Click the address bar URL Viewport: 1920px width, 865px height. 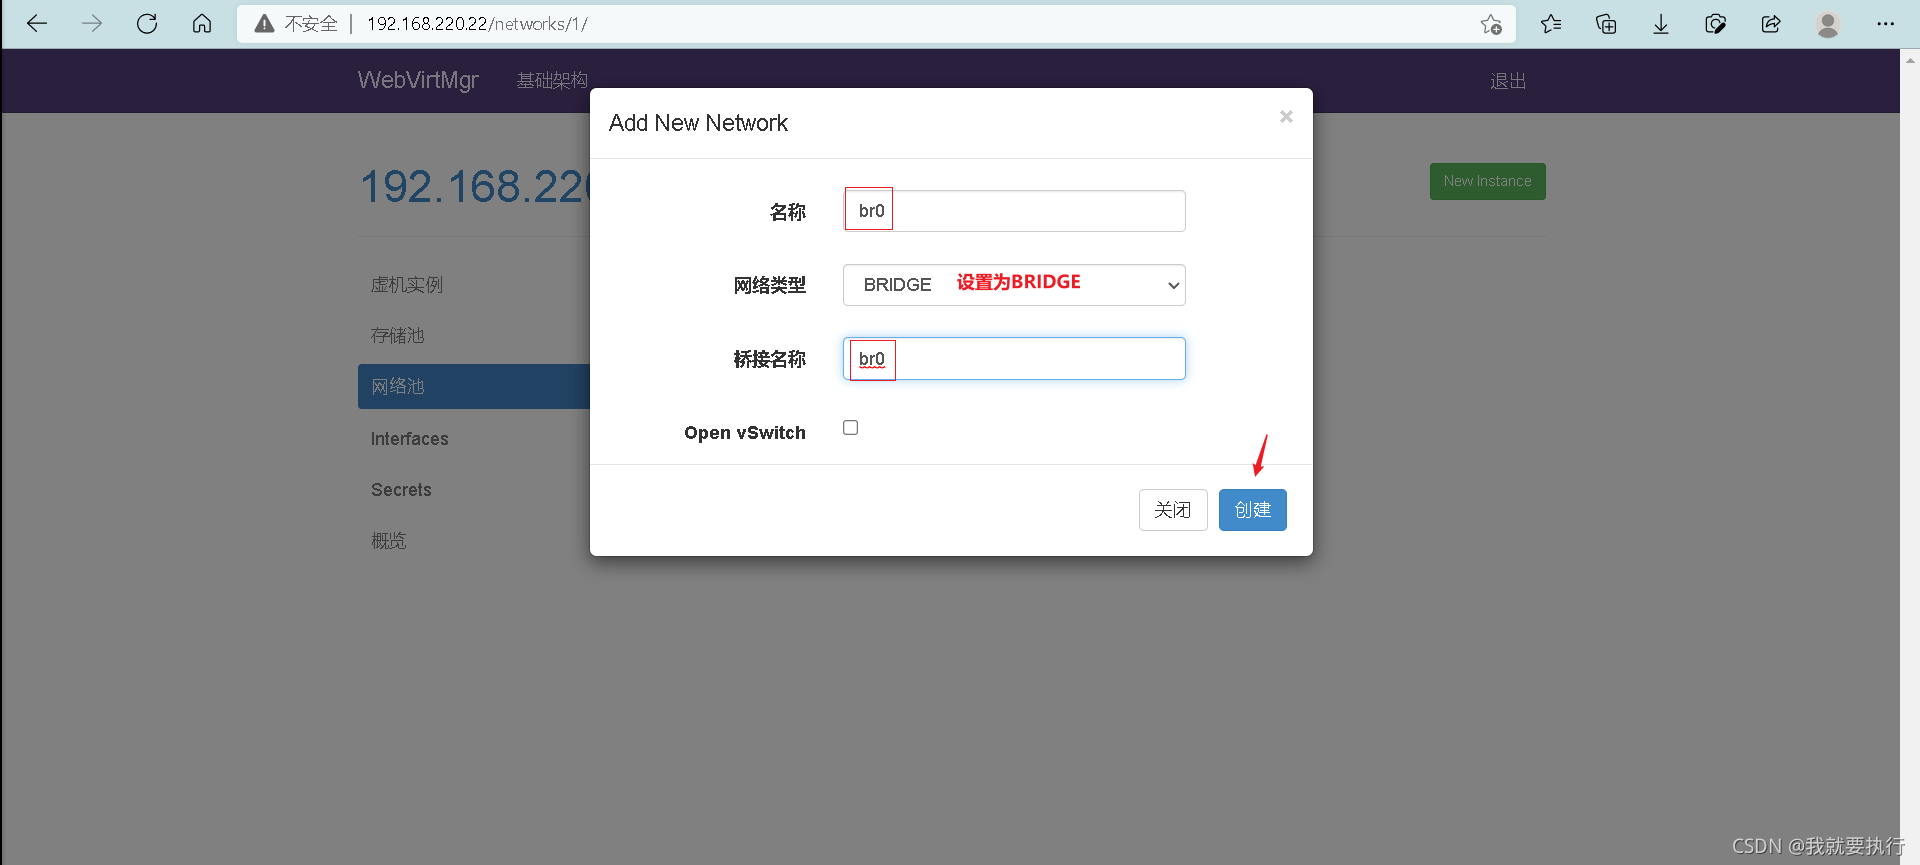click(477, 24)
